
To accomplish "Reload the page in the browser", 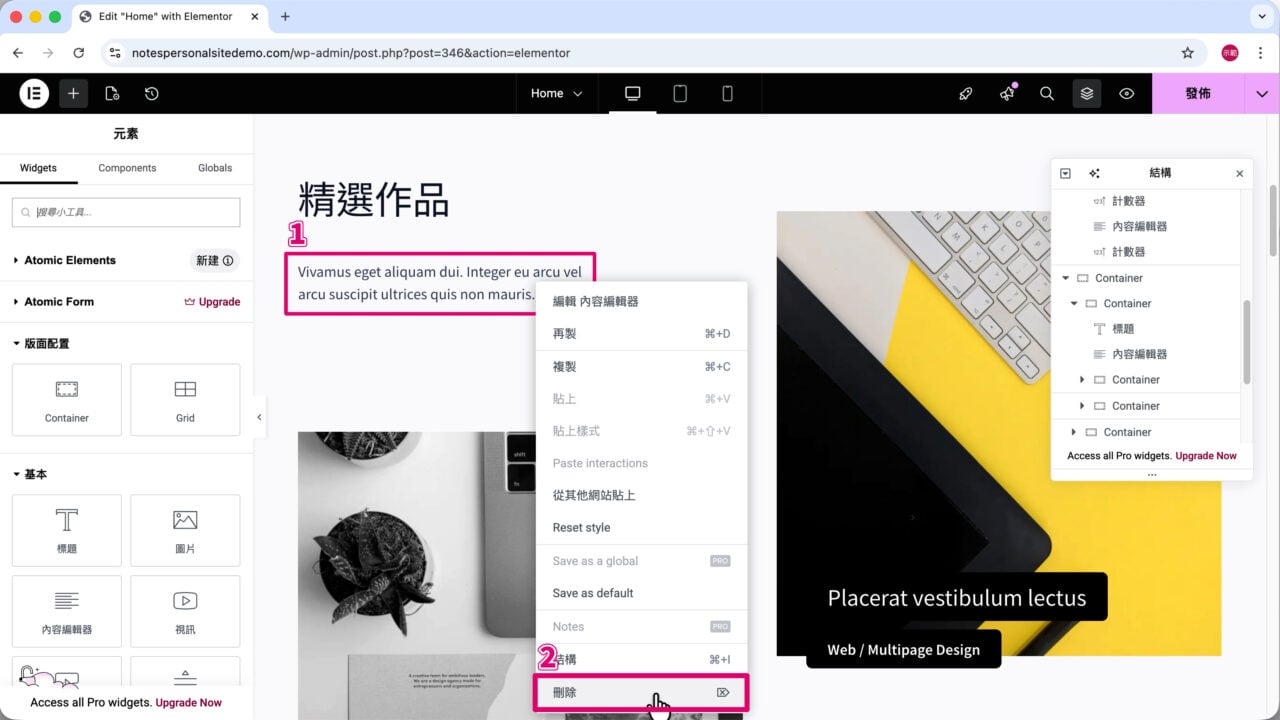I will 79,53.
